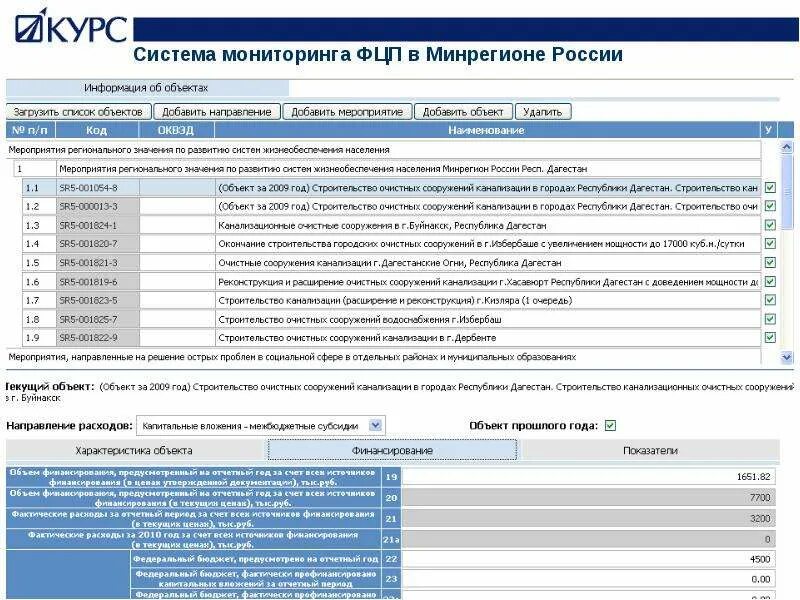Image resolution: width=800 pixels, height=600 pixels.
Task: Select code SR5-001819-6
Action: [97, 282]
